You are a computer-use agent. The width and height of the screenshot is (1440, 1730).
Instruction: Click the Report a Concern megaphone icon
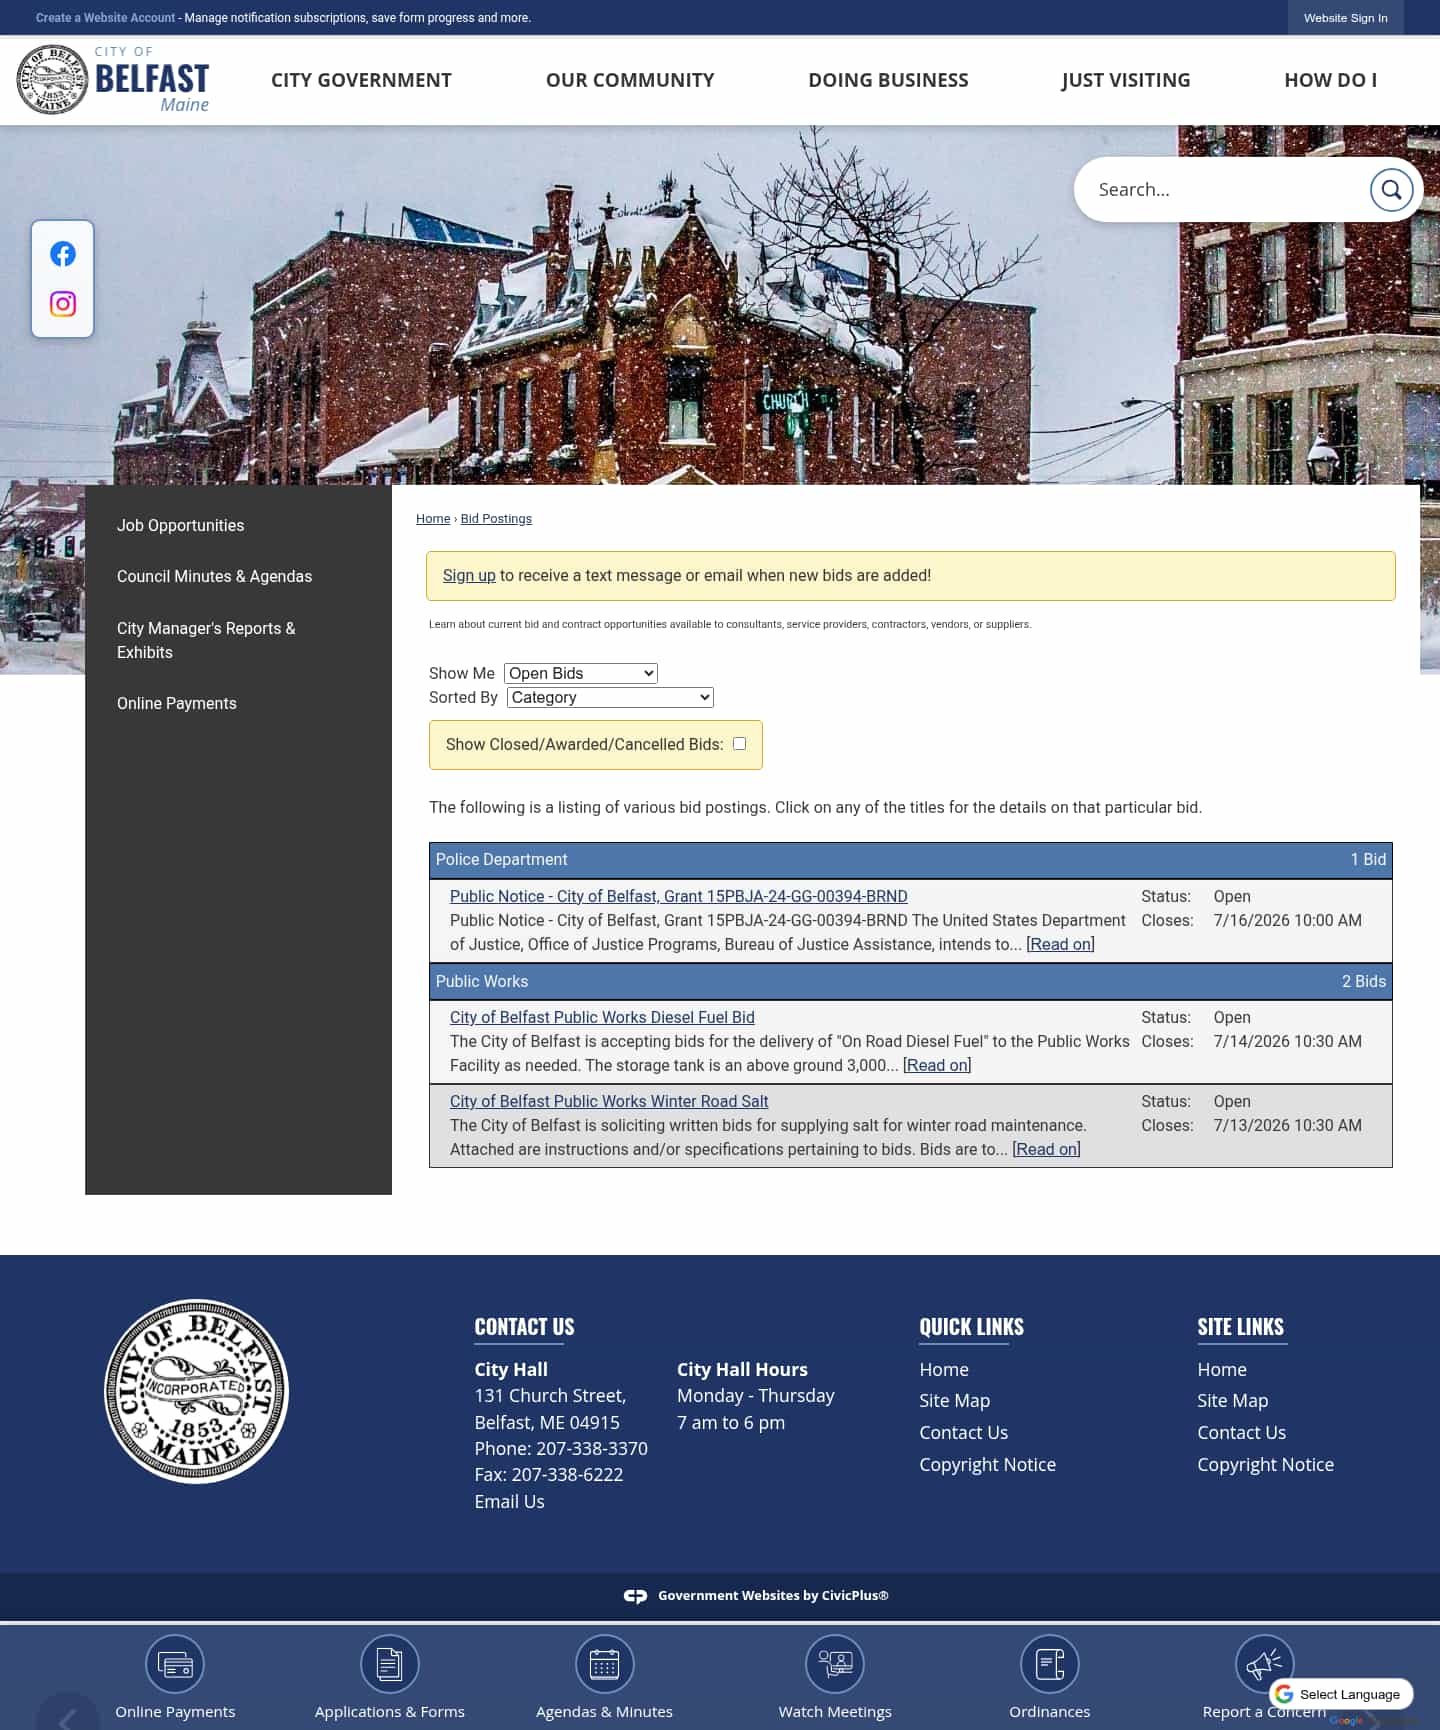point(1265,1664)
